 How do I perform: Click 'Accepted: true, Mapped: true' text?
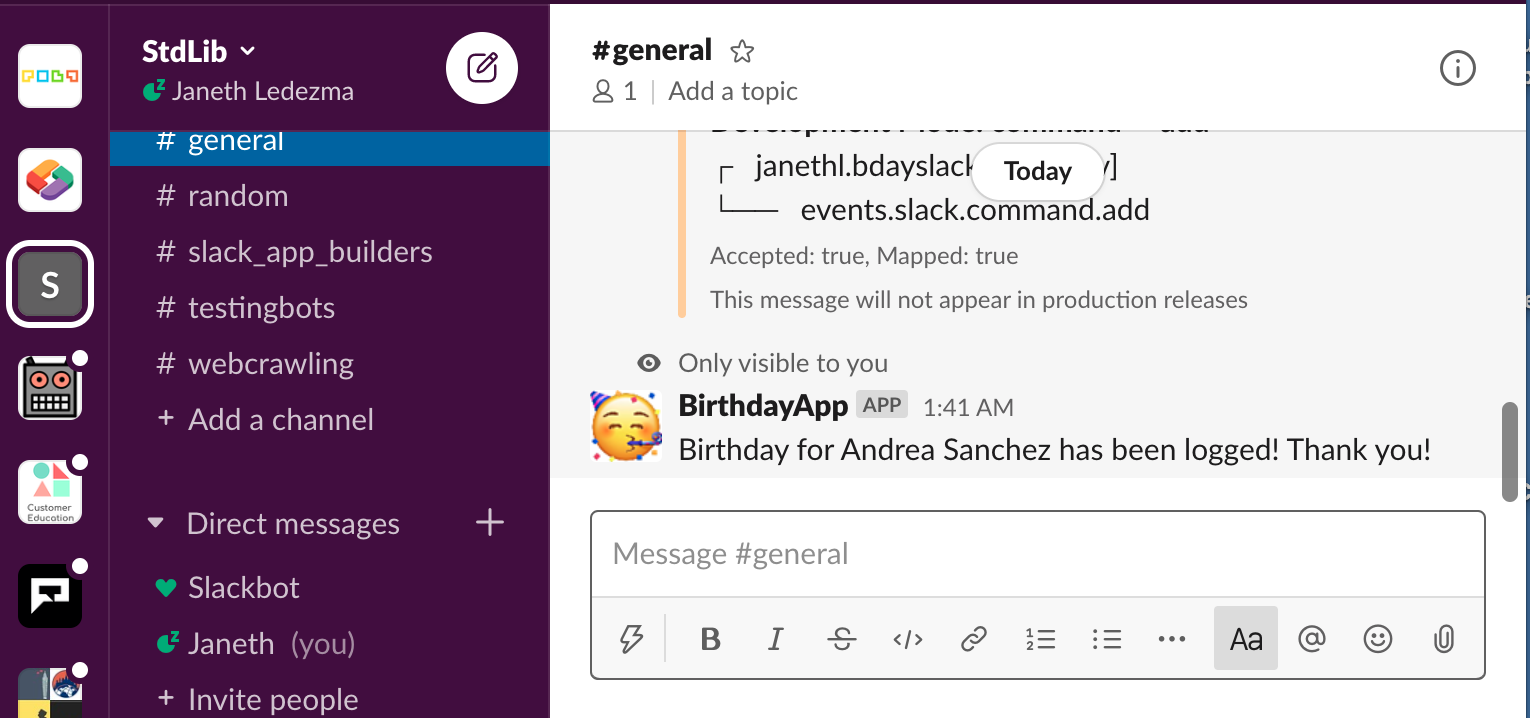click(x=864, y=256)
